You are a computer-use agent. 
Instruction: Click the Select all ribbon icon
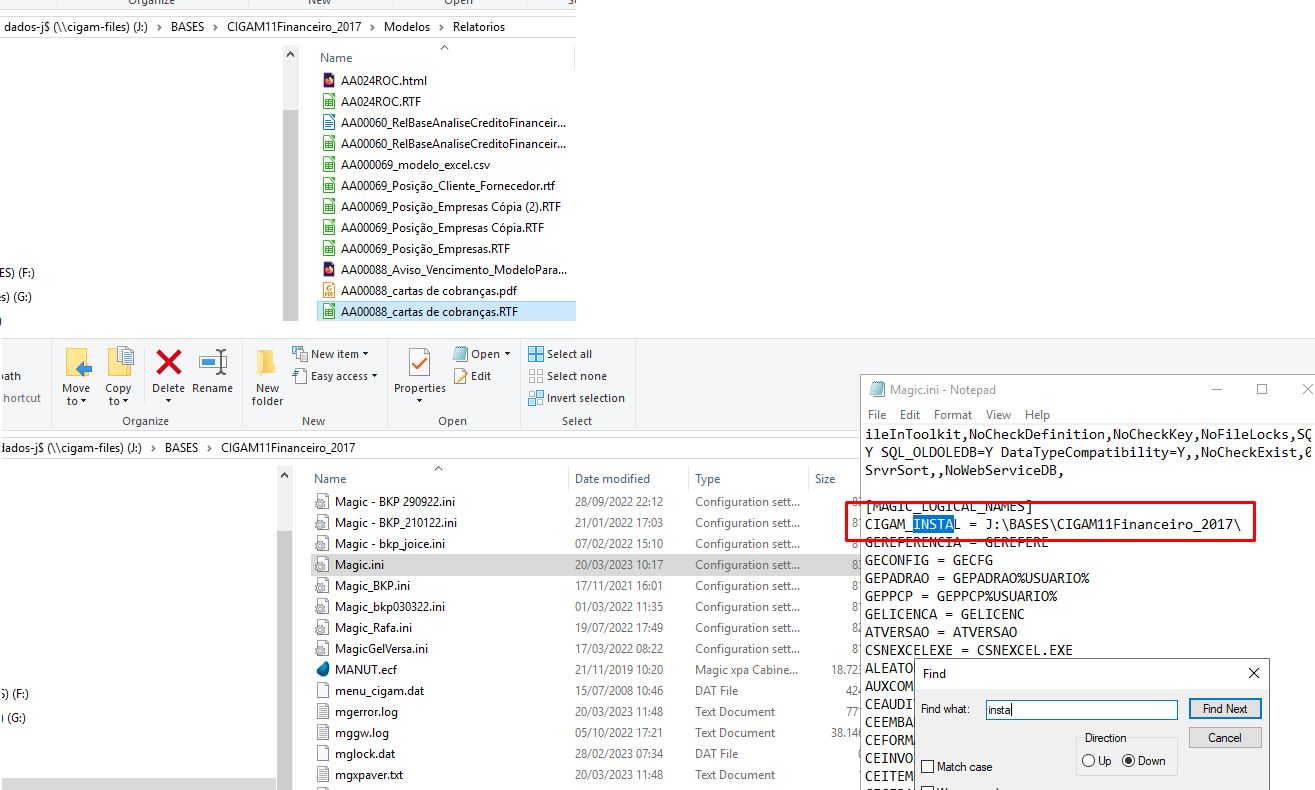(x=536, y=354)
